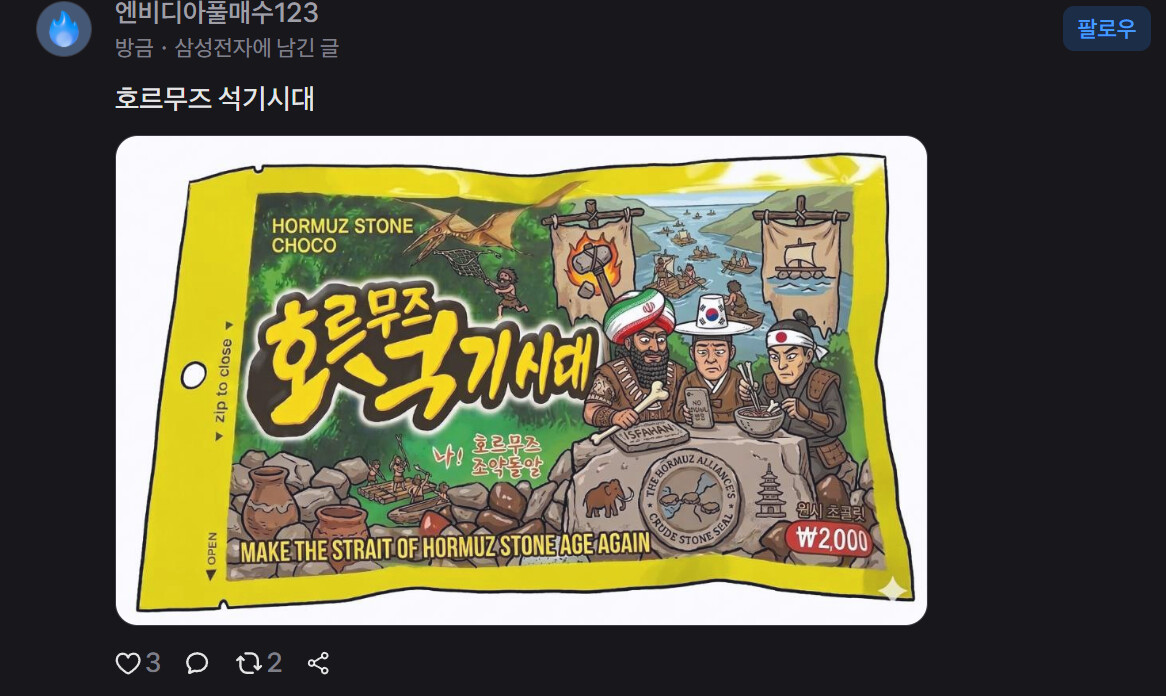This screenshot has height=696, width=1166.
Task: Click the ₩2,000 red price tag in image
Action: click(832, 538)
